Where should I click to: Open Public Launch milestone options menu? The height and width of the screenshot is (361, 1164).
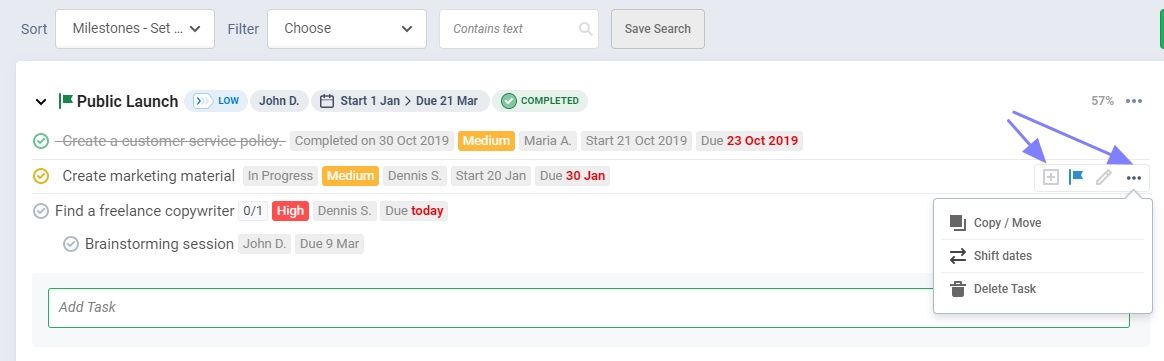point(1134,101)
